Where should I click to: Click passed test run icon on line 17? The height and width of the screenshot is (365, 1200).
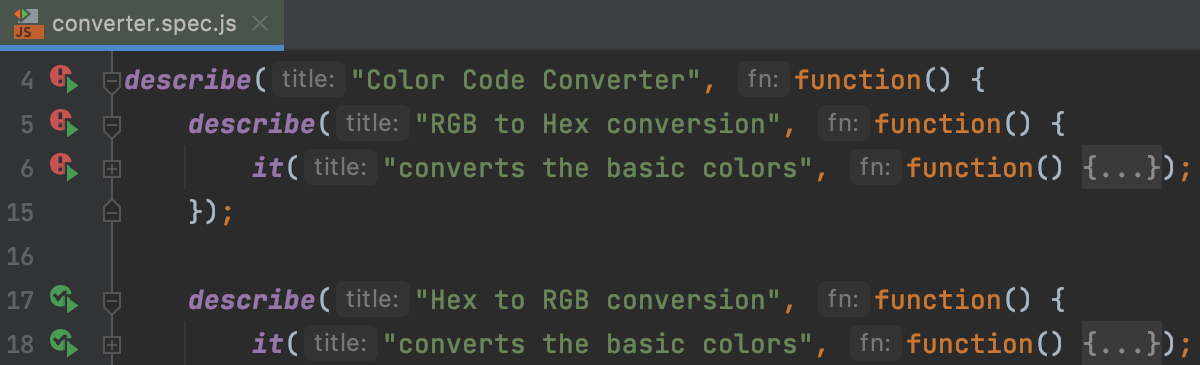click(x=64, y=299)
